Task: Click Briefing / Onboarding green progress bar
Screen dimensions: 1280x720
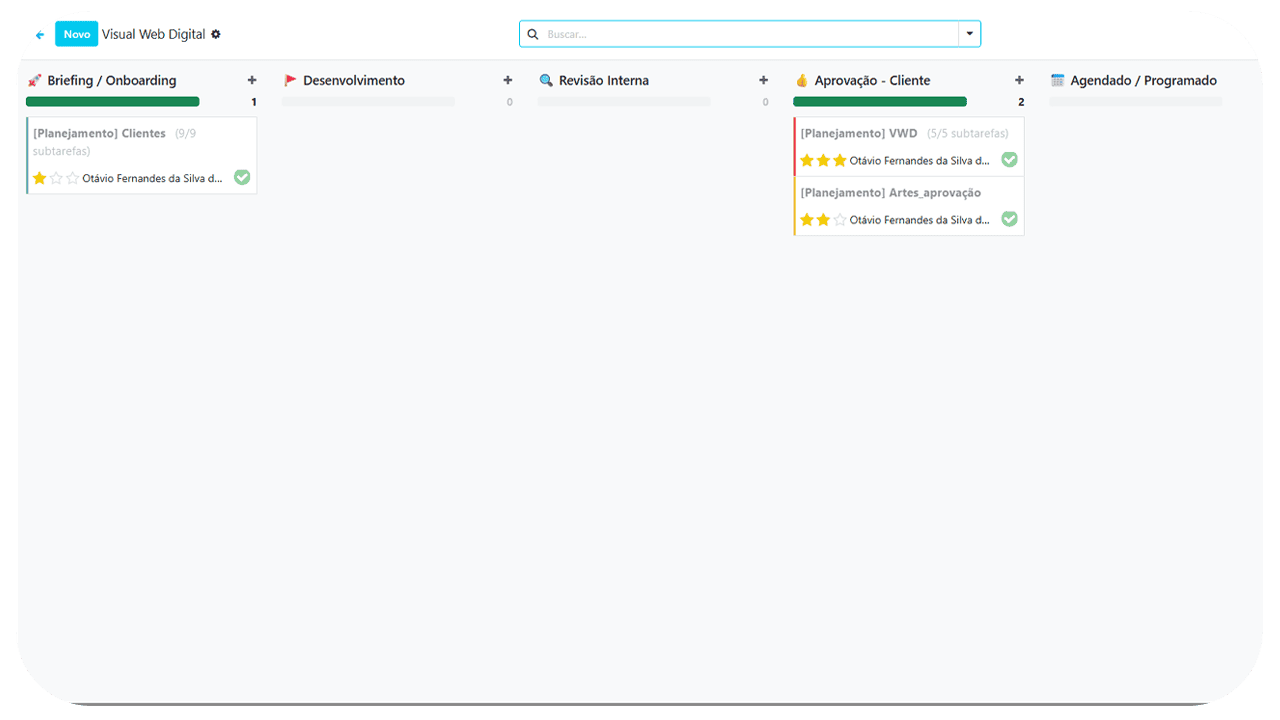Action: click(113, 101)
